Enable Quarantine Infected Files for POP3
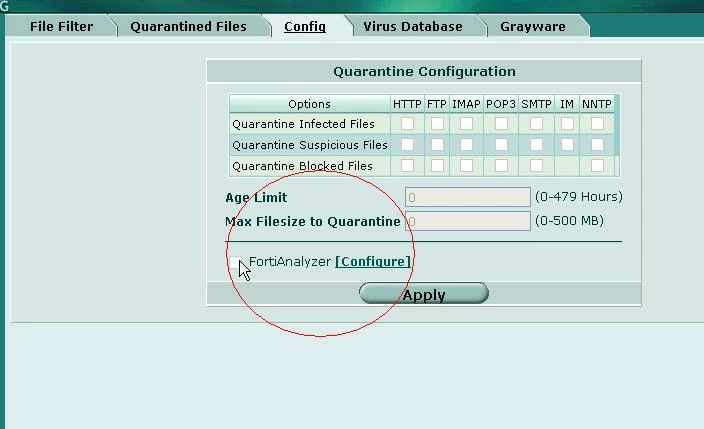This screenshot has height=429, width=704. [502, 124]
